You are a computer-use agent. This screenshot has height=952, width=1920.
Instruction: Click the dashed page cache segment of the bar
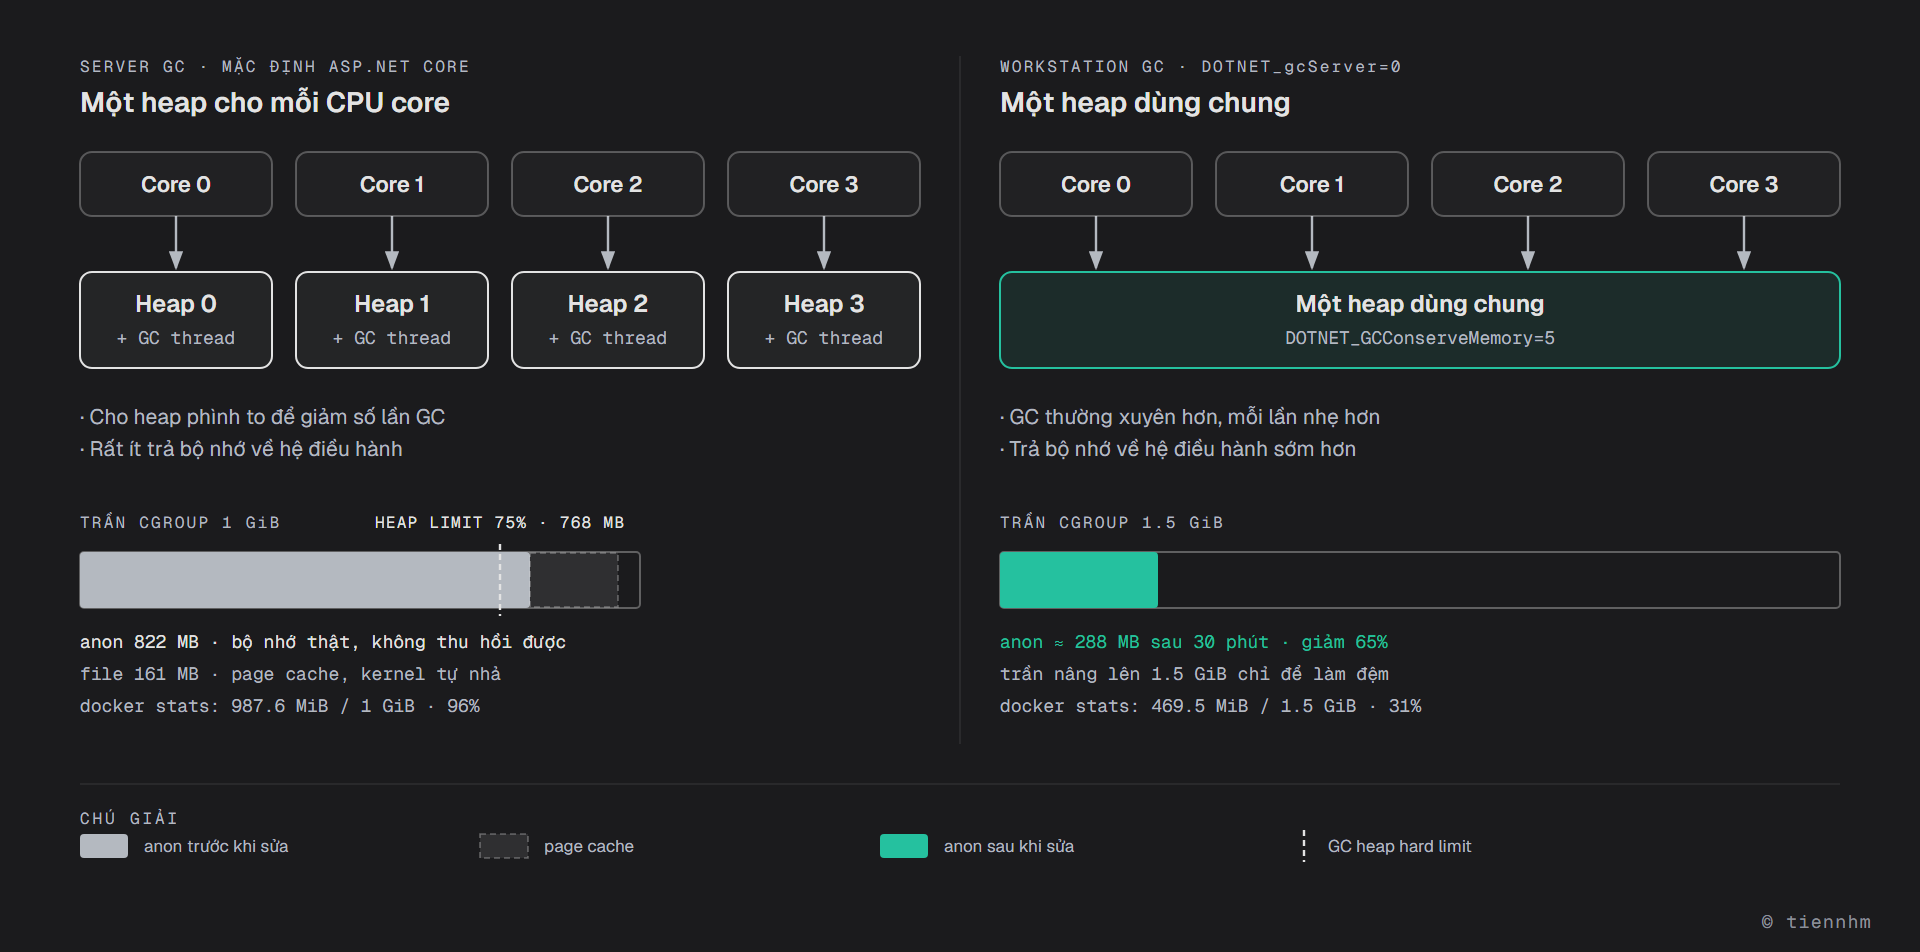tap(574, 580)
